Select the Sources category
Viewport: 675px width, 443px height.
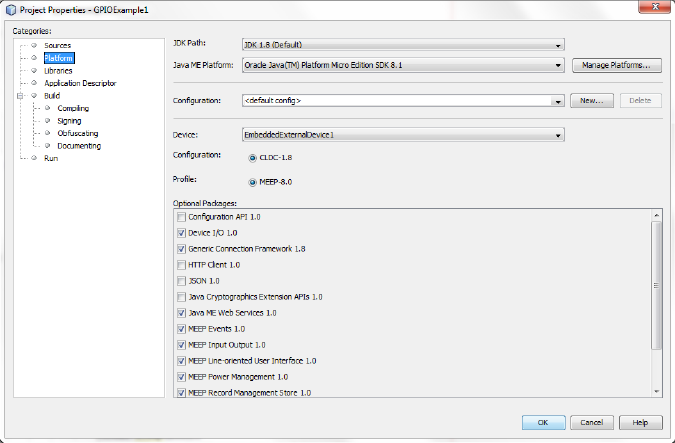pos(57,45)
